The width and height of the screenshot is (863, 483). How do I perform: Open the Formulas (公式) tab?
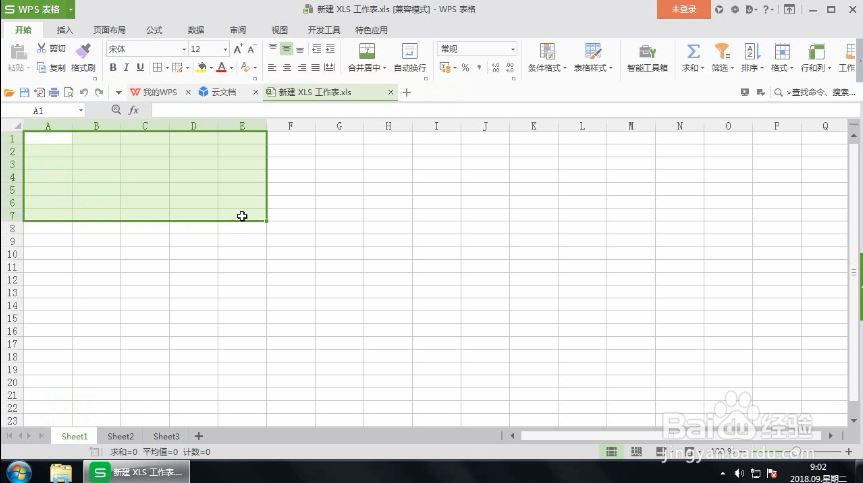[x=154, y=30]
